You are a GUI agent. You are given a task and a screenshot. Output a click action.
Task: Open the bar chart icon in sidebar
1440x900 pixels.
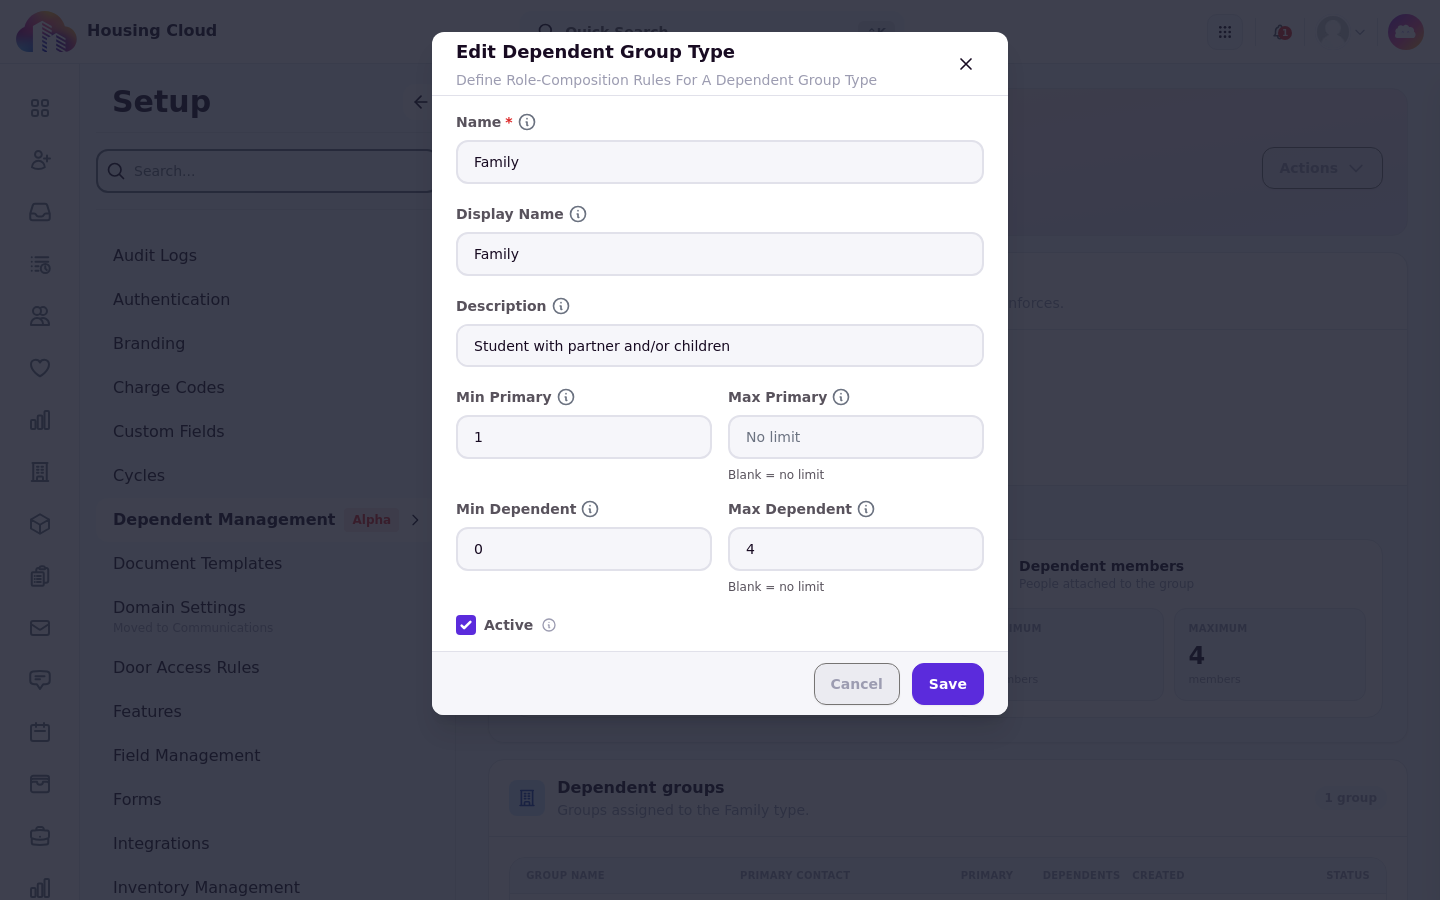click(x=40, y=420)
